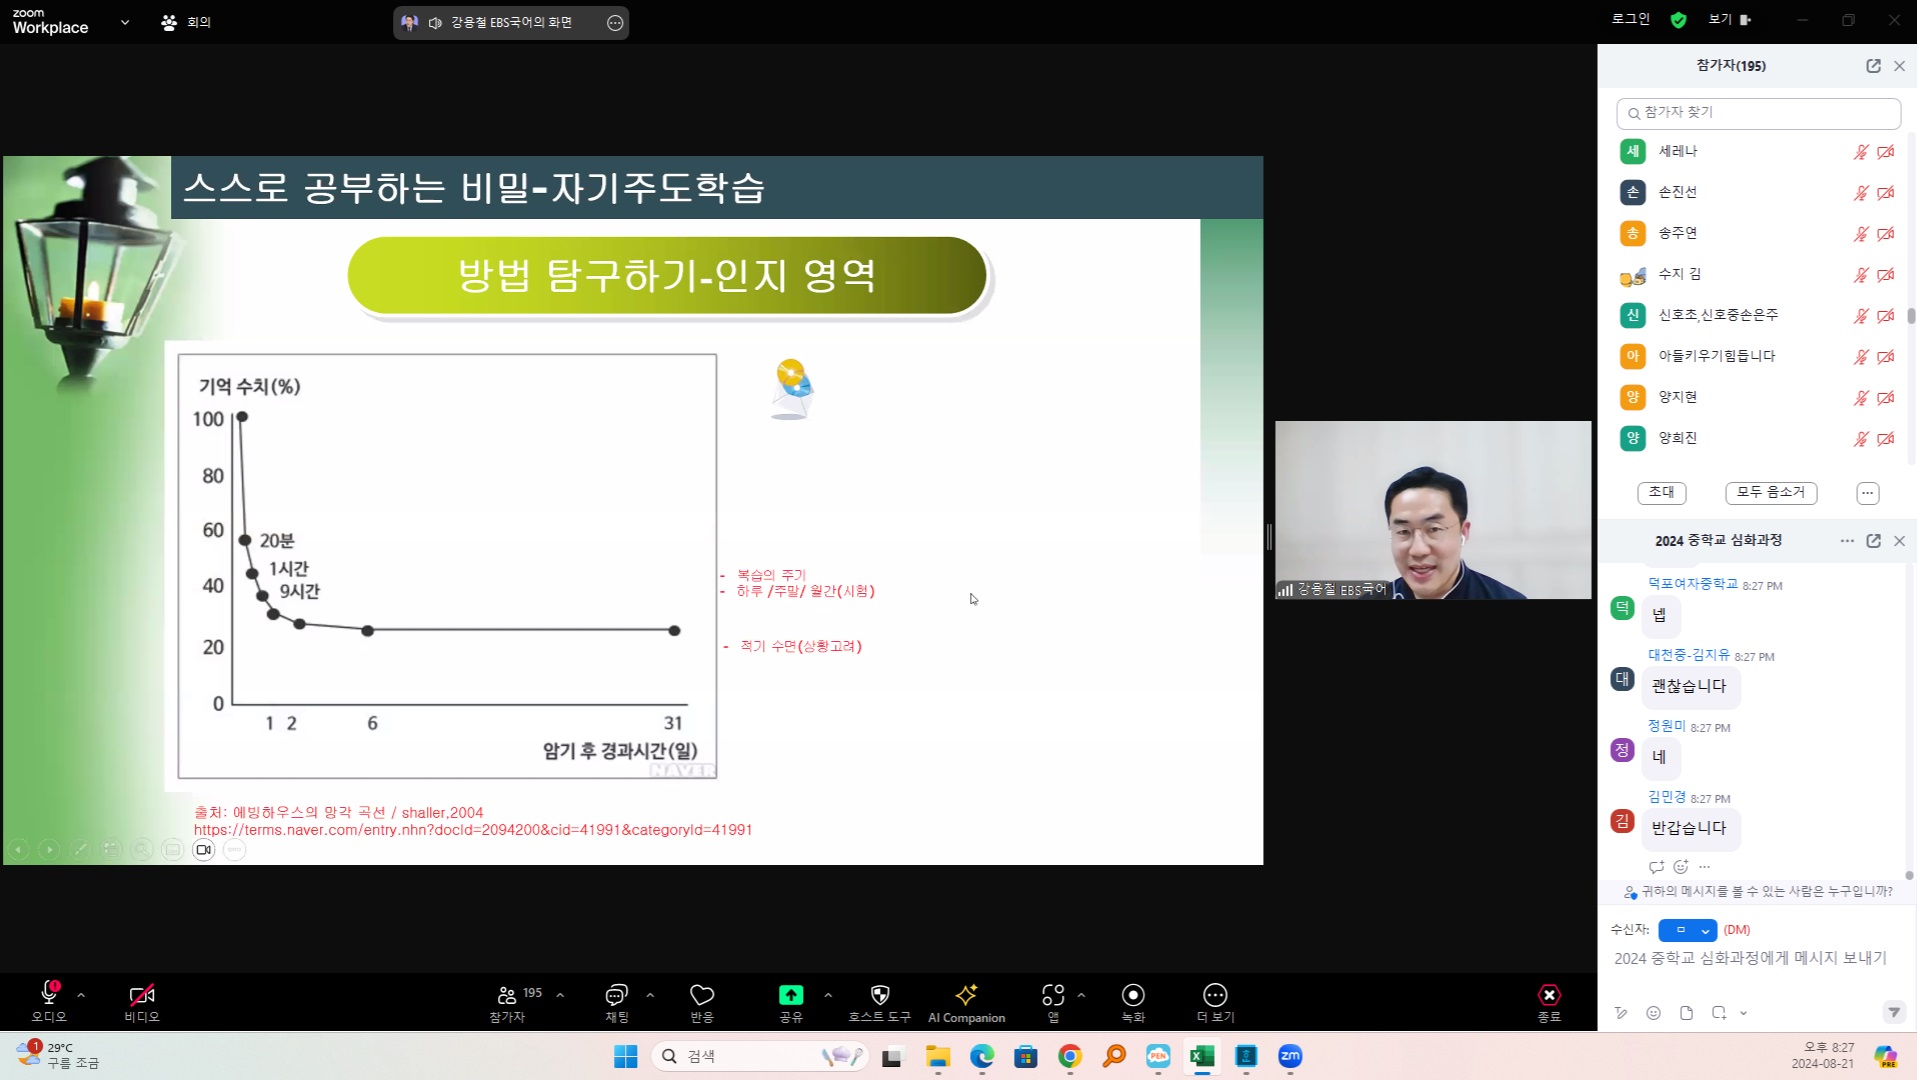
Task: Toggle mute for participant 송주연
Action: [1861, 234]
